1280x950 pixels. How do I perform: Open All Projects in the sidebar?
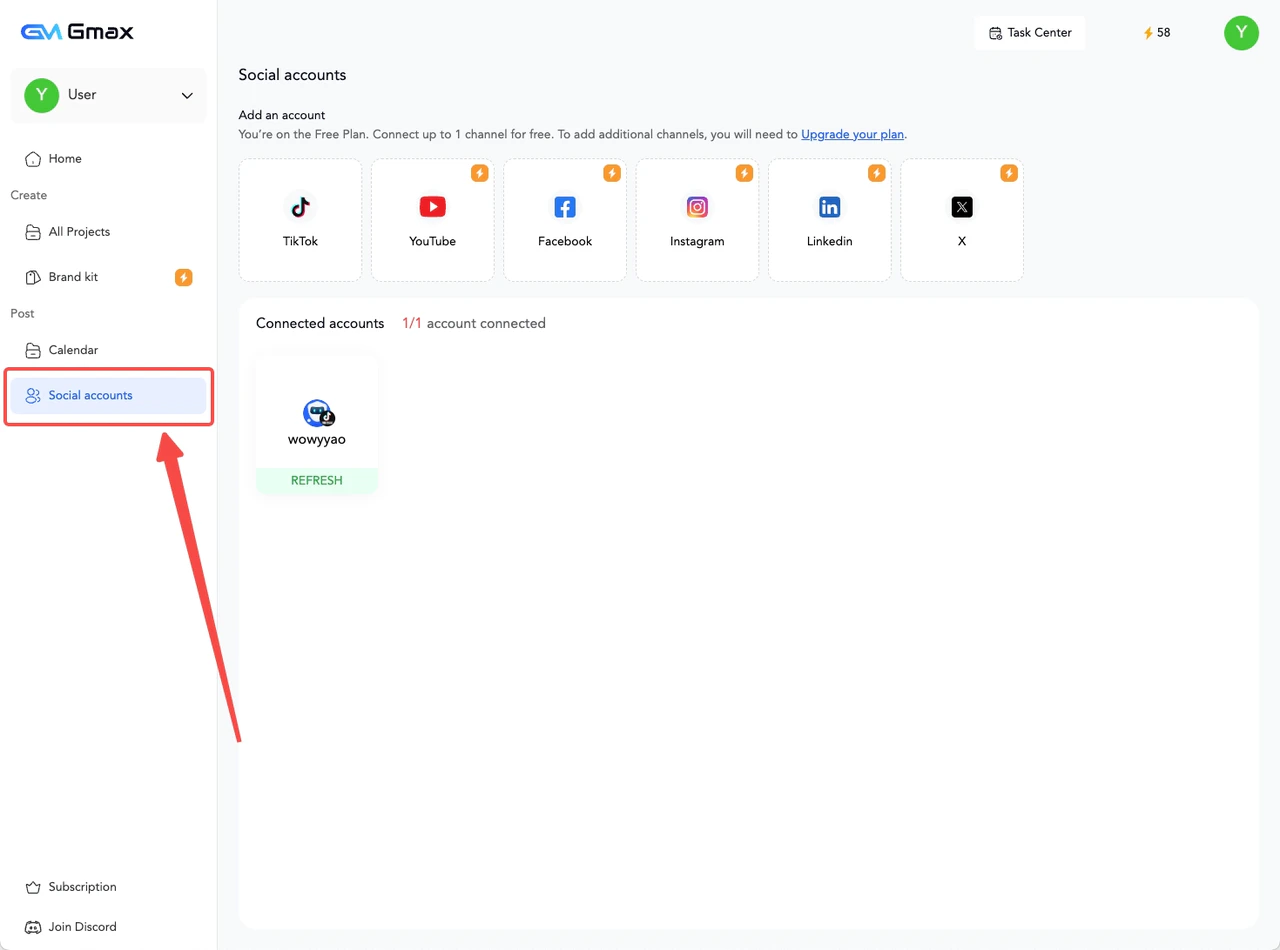pos(108,232)
